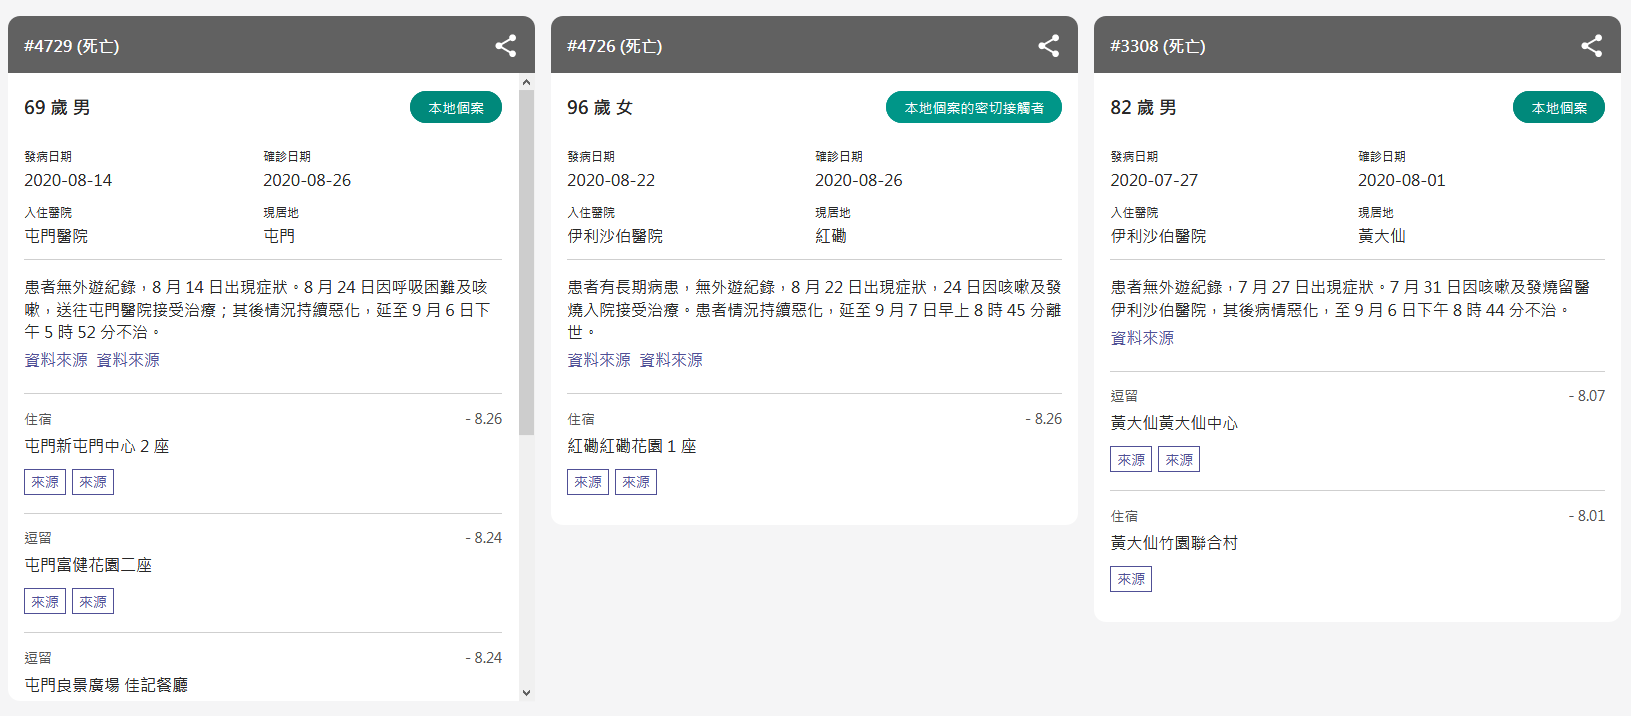Open first 資料來源 link in case #4729
The height and width of the screenshot is (716, 1631).
coord(56,360)
